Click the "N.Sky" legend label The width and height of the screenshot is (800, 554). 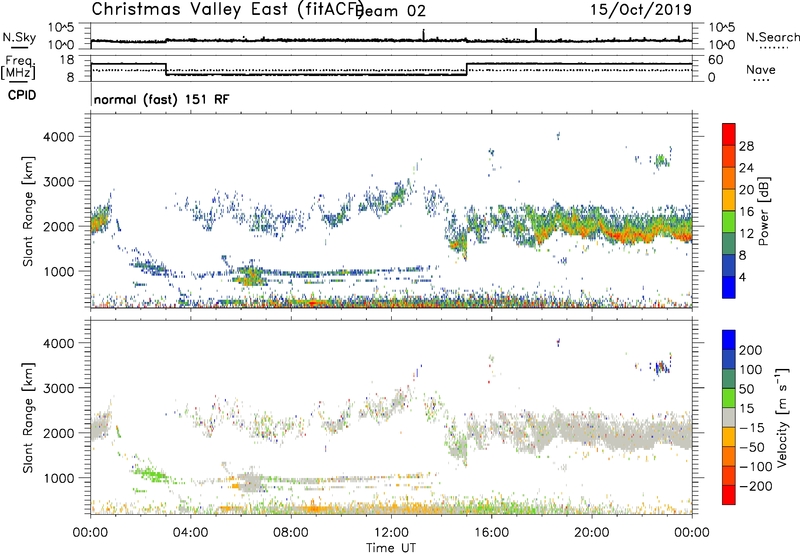coord(19,37)
